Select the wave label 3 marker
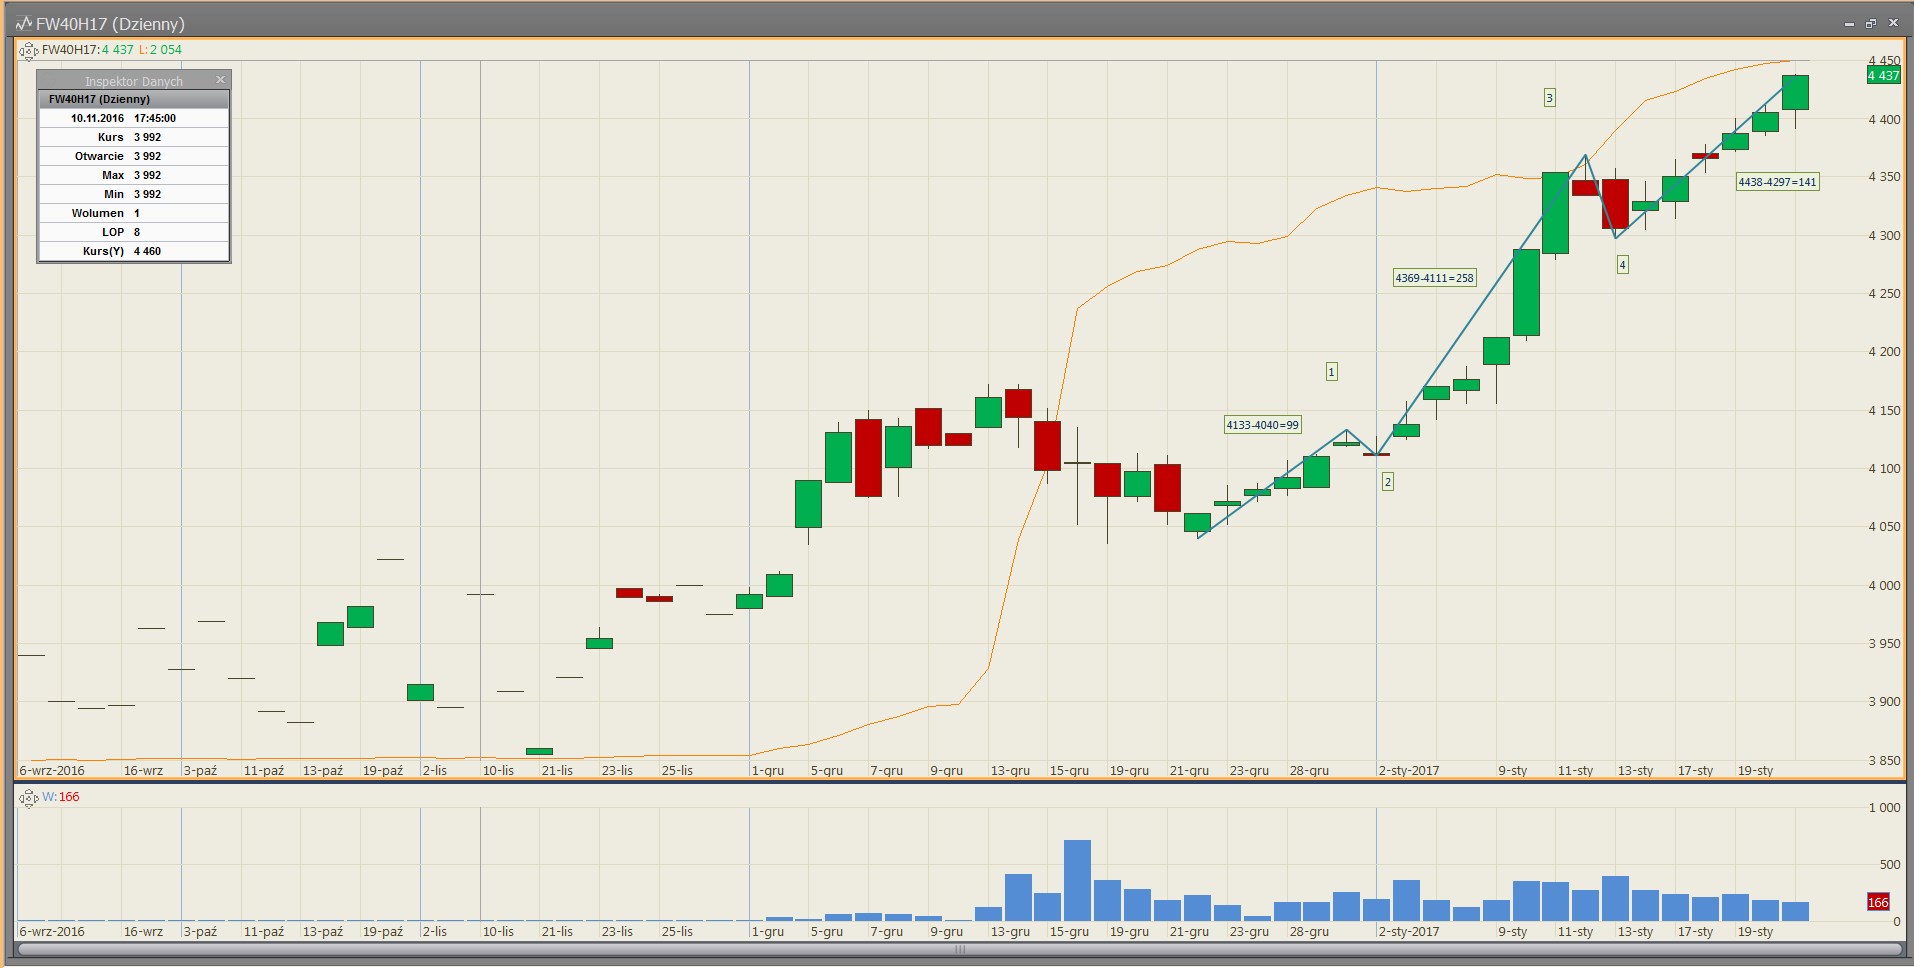 (x=1549, y=97)
